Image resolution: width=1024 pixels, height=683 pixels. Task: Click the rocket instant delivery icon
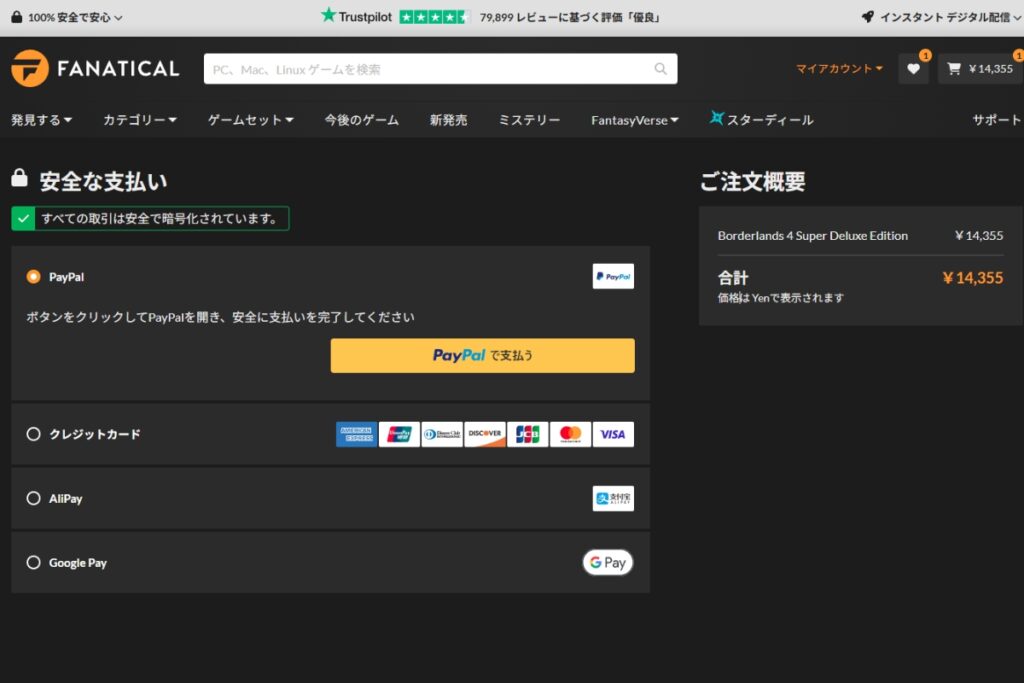click(x=867, y=17)
